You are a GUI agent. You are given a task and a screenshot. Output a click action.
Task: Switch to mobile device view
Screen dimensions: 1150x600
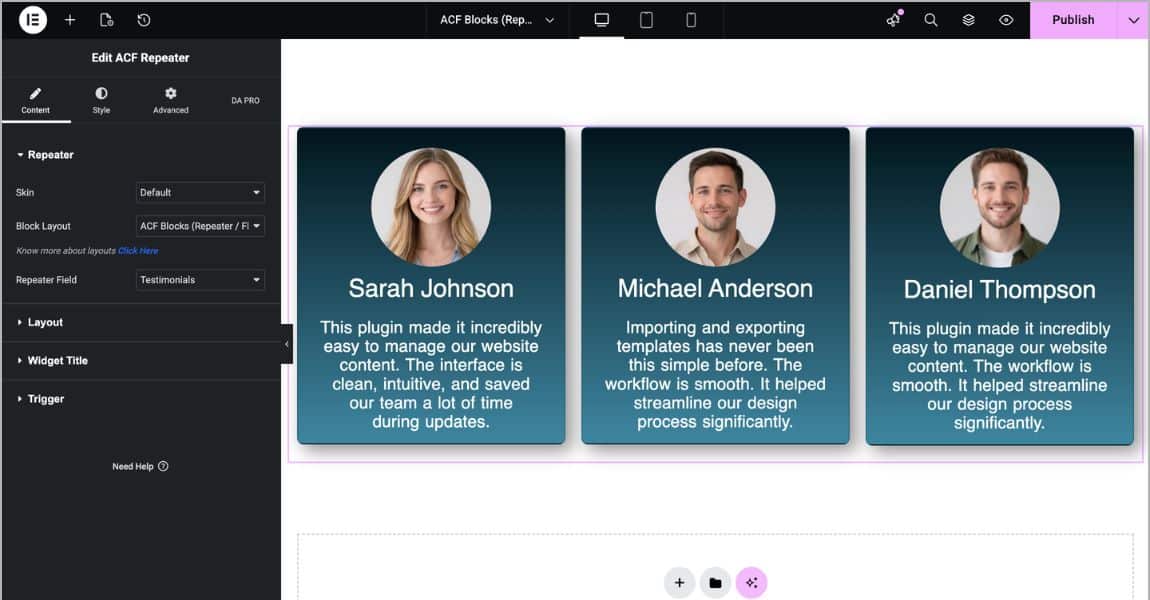tap(691, 20)
